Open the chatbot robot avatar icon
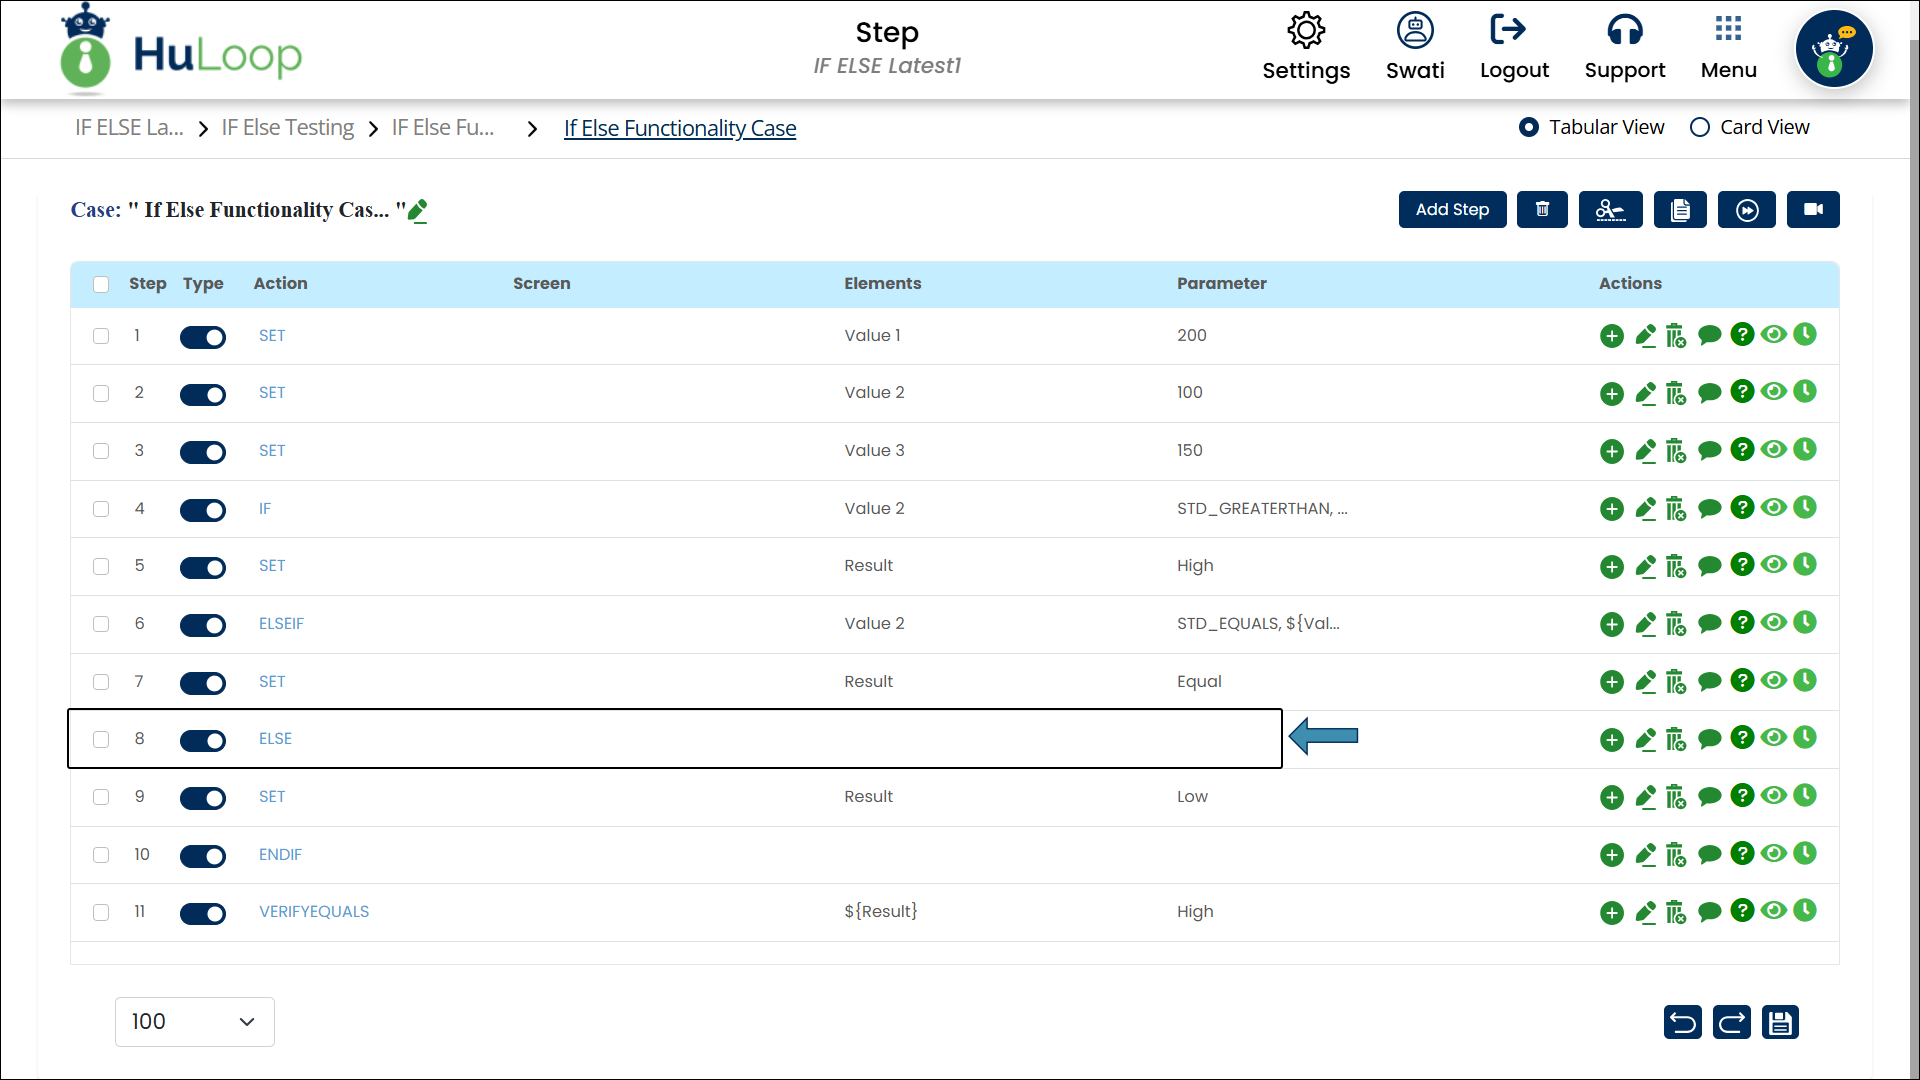The height and width of the screenshot is (1080, 1920). 1834,49
